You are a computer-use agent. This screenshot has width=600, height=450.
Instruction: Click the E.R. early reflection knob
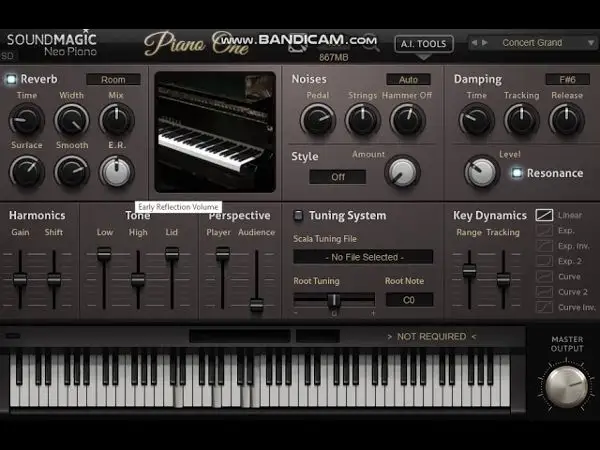[117, 171]
